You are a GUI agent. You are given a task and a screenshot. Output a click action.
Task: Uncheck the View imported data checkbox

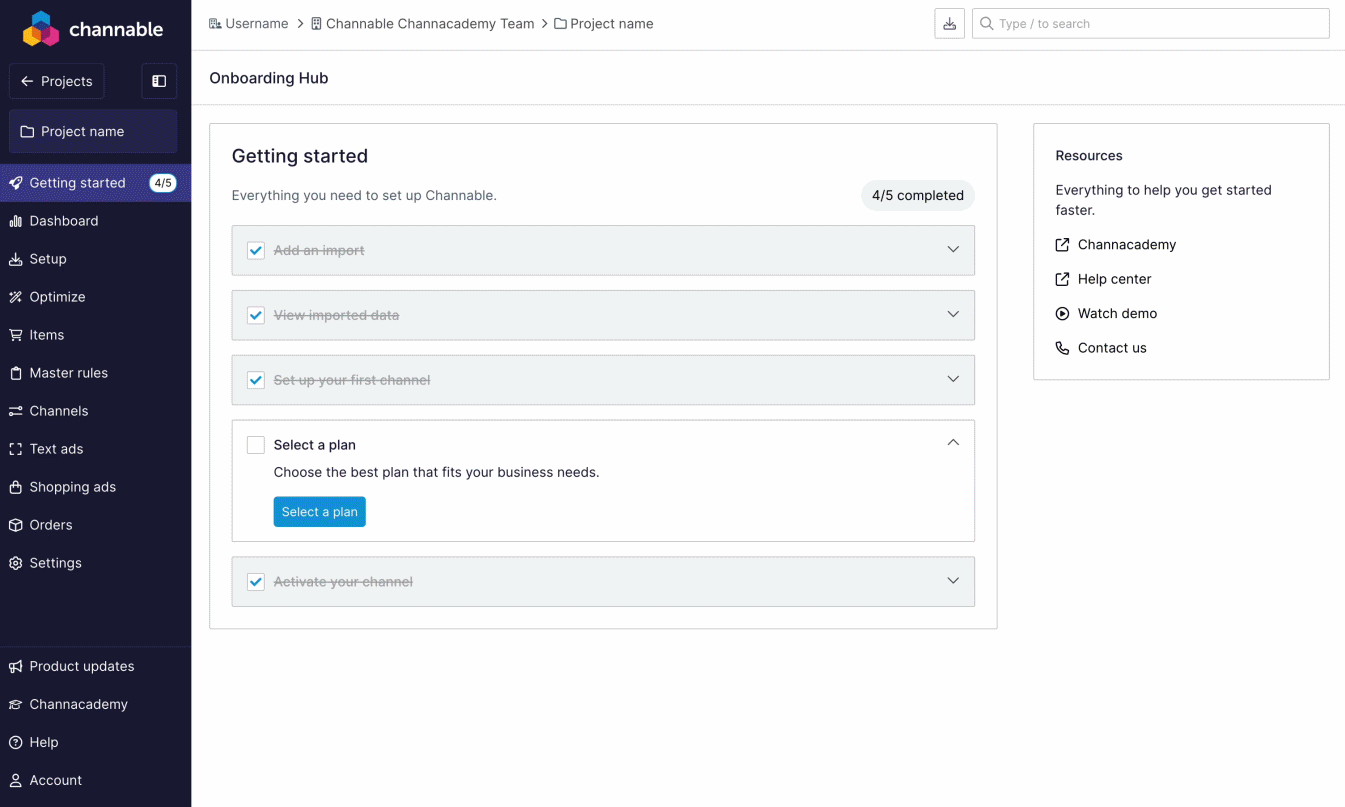tap(256, 315)
